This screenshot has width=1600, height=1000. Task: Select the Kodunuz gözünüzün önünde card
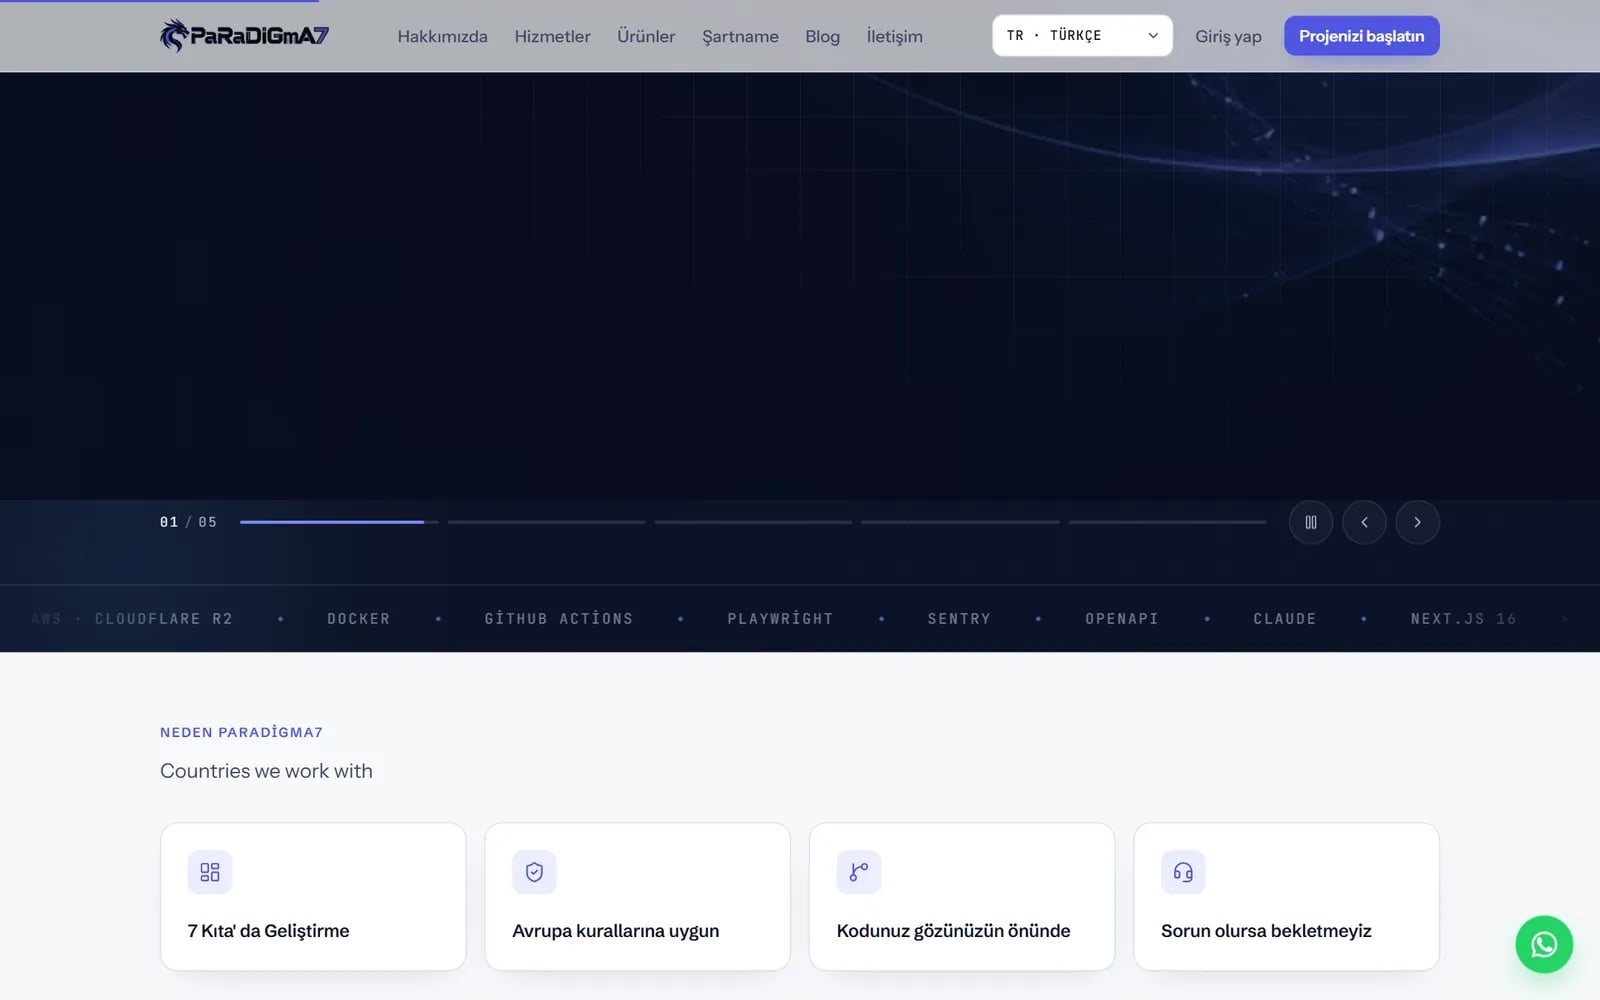962,896
